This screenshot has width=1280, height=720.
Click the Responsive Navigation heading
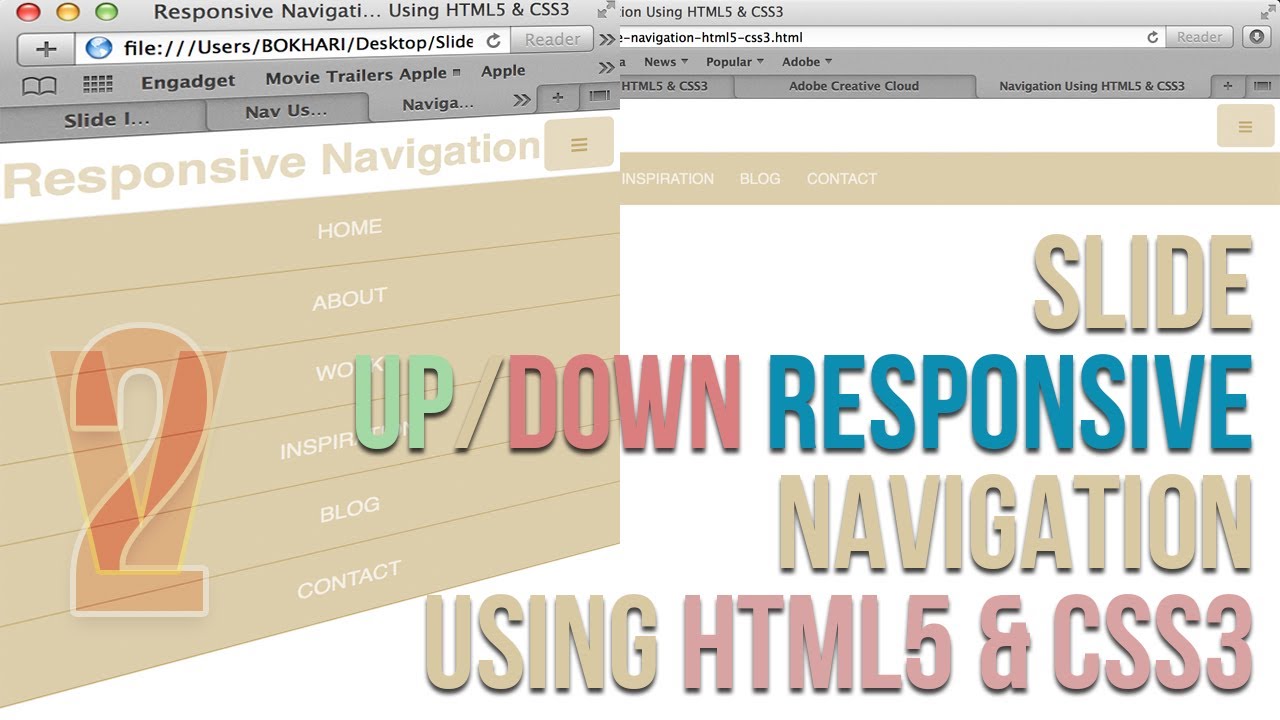272,165
